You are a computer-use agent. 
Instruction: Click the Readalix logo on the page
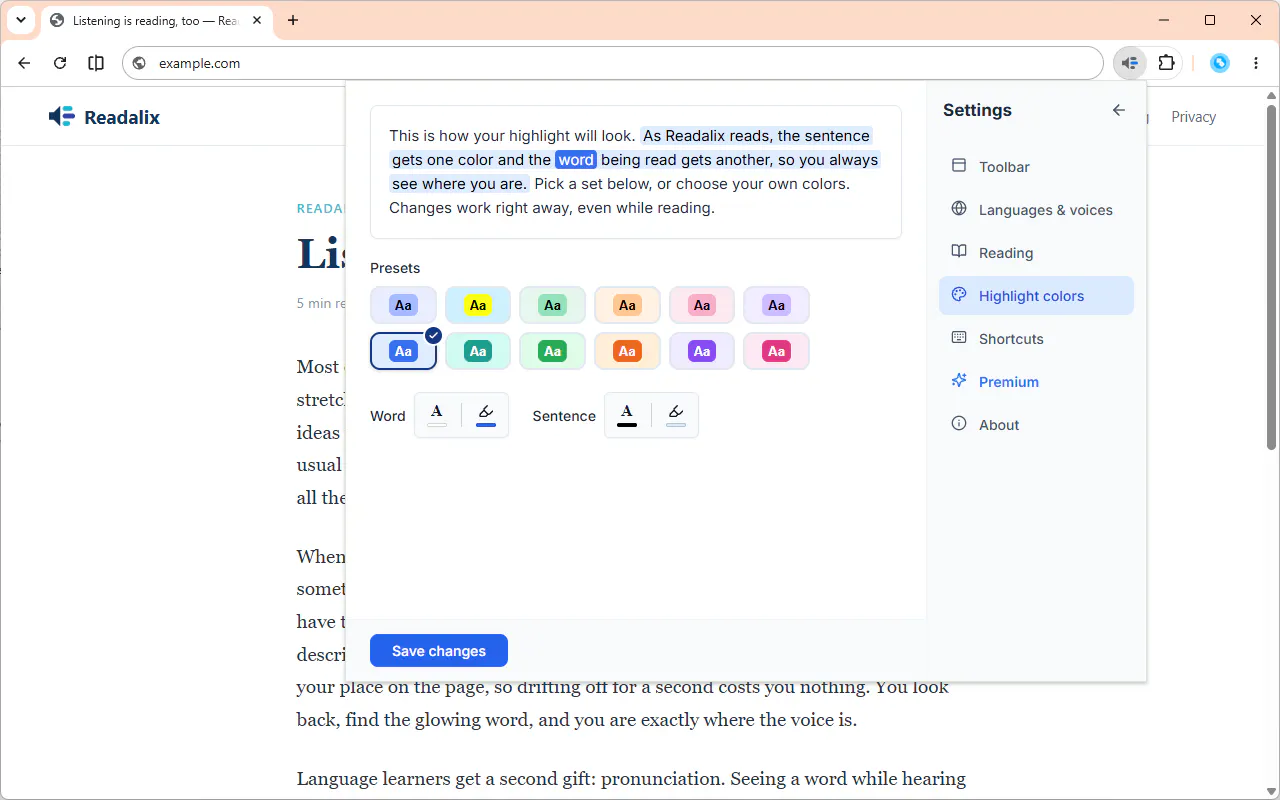coord(104,117)
